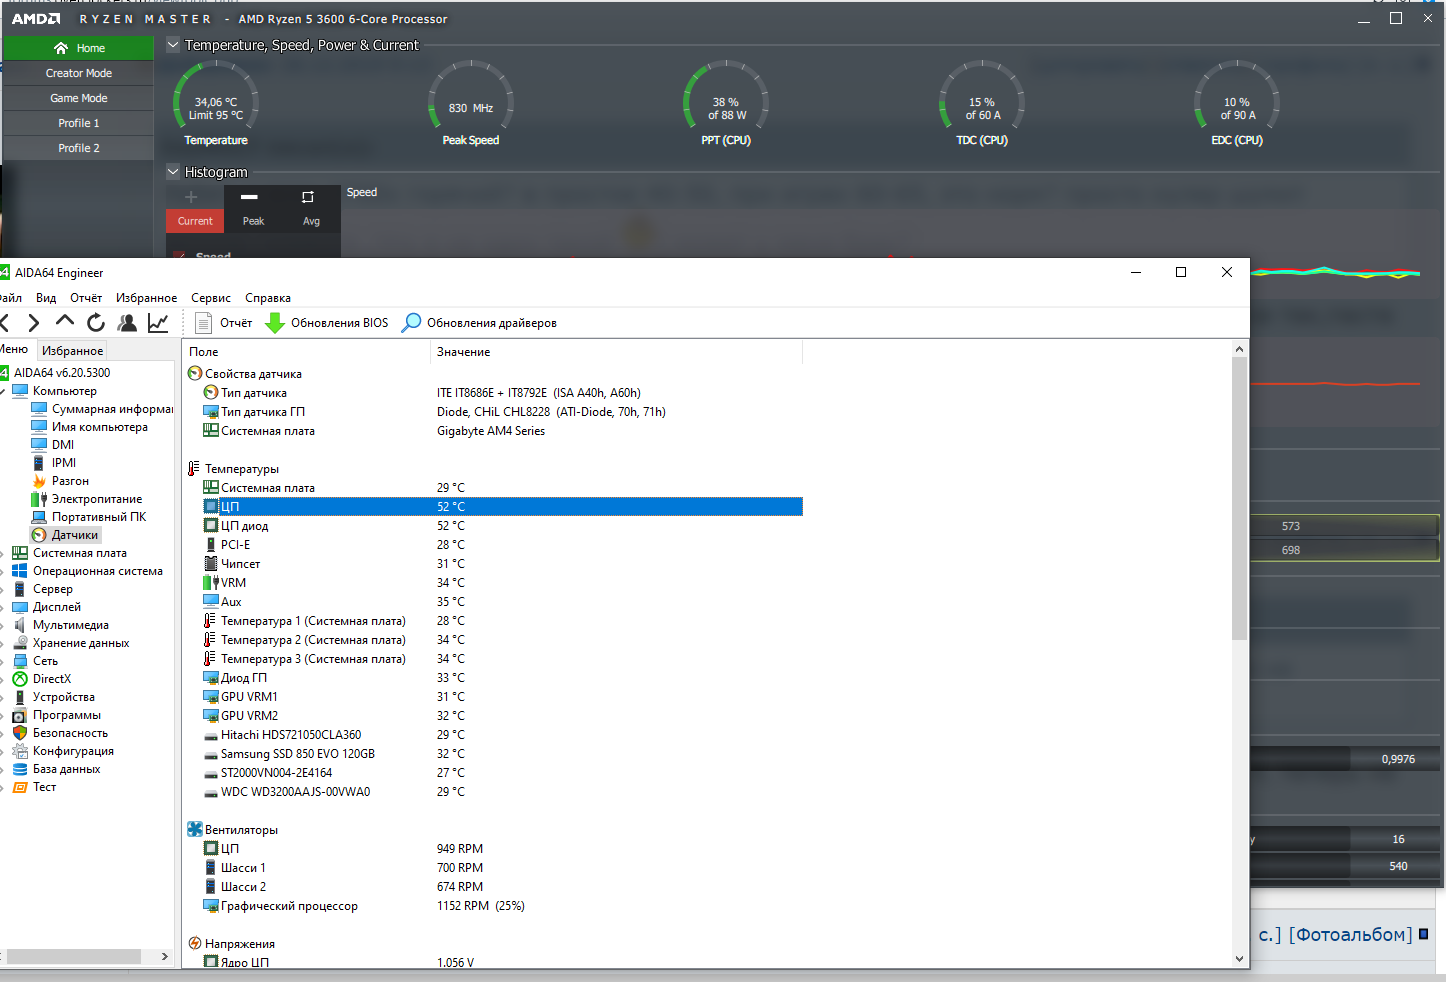
Task: Switch to Creator Mode in Ryzen Master
Action: tap(78, 73)
